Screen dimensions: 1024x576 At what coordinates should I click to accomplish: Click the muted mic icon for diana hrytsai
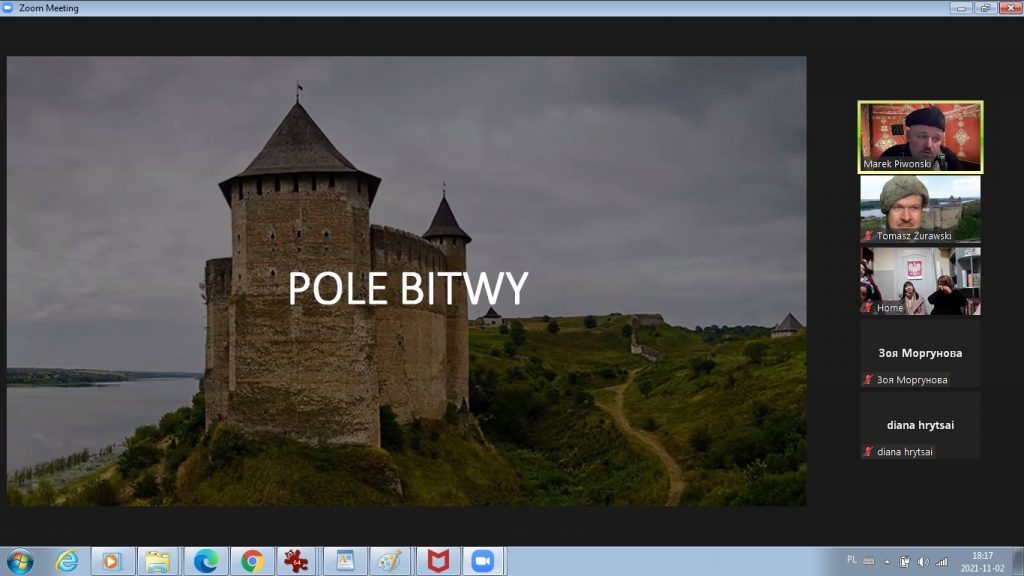tap(868, 452)
